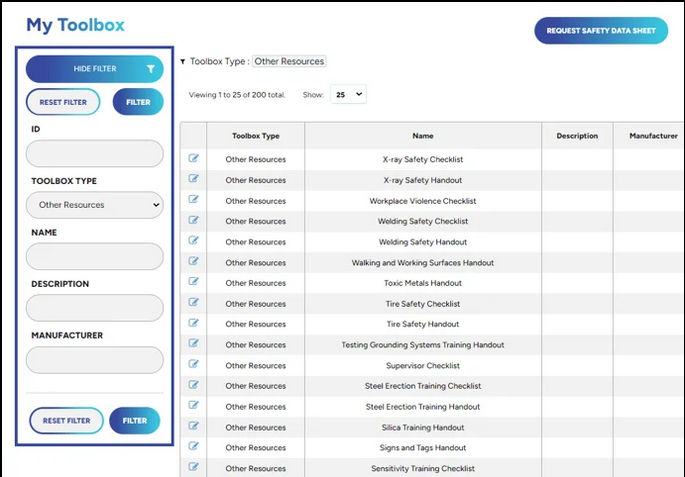The width and height of the screenshot is (685, 477).
Task: Sort by the Toolbox Type column header
Action: pos(255,136)
